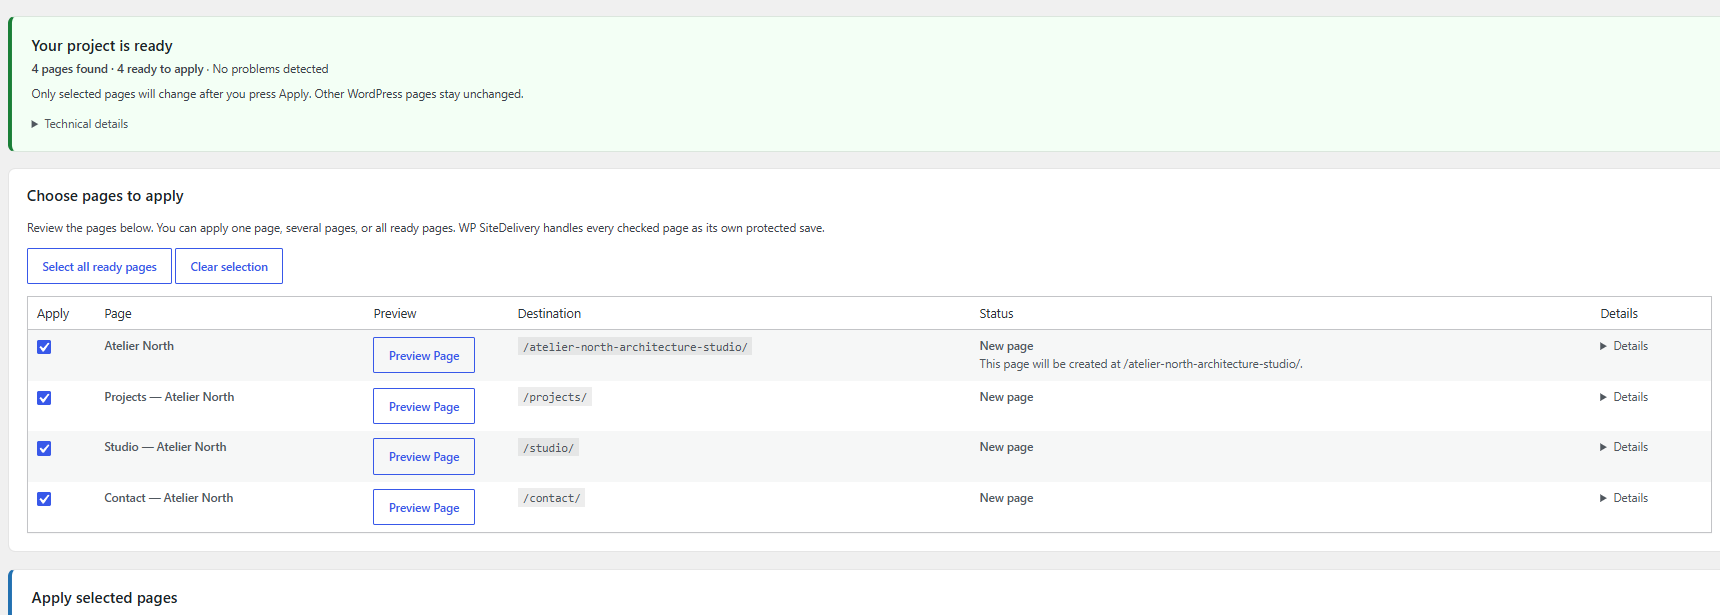Click Contact — Atelier North page name
Screen dimensions: 1720x615
click(x=168, y=498)
